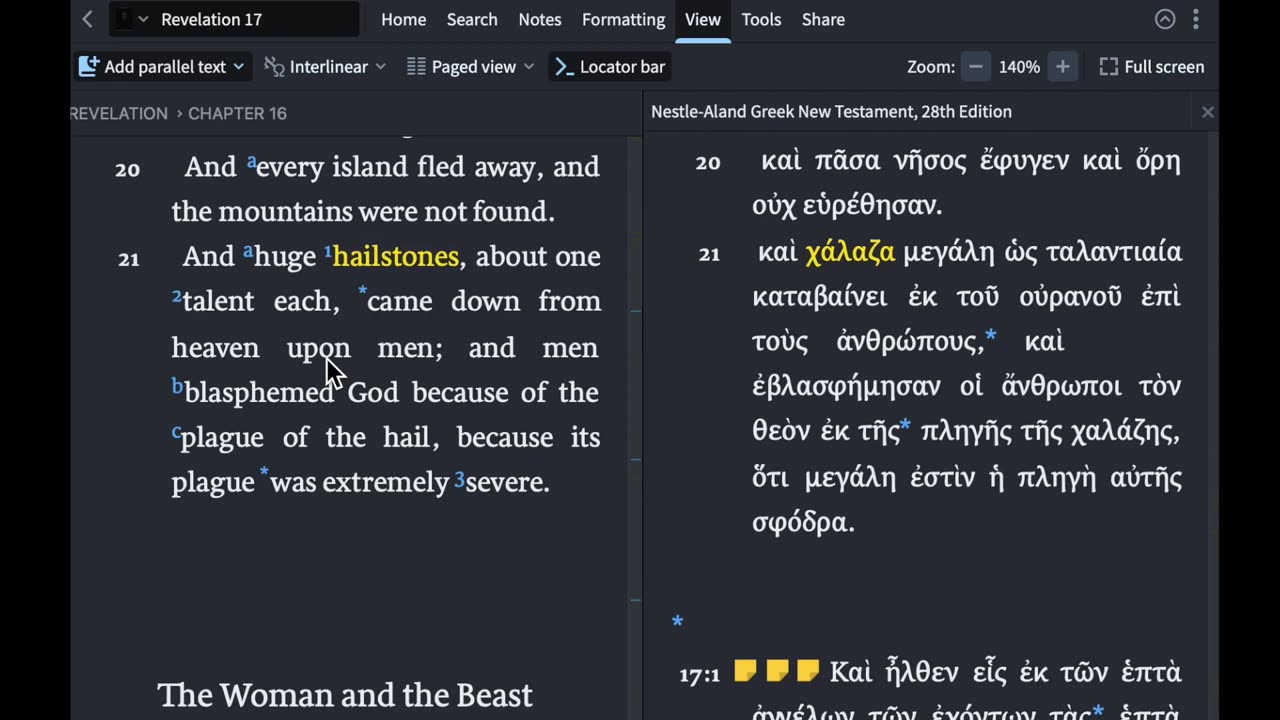This screenshot has width=1280, height=720.
Task: Open the first yellow note icon at 17:1
Action: coord(745,671)
